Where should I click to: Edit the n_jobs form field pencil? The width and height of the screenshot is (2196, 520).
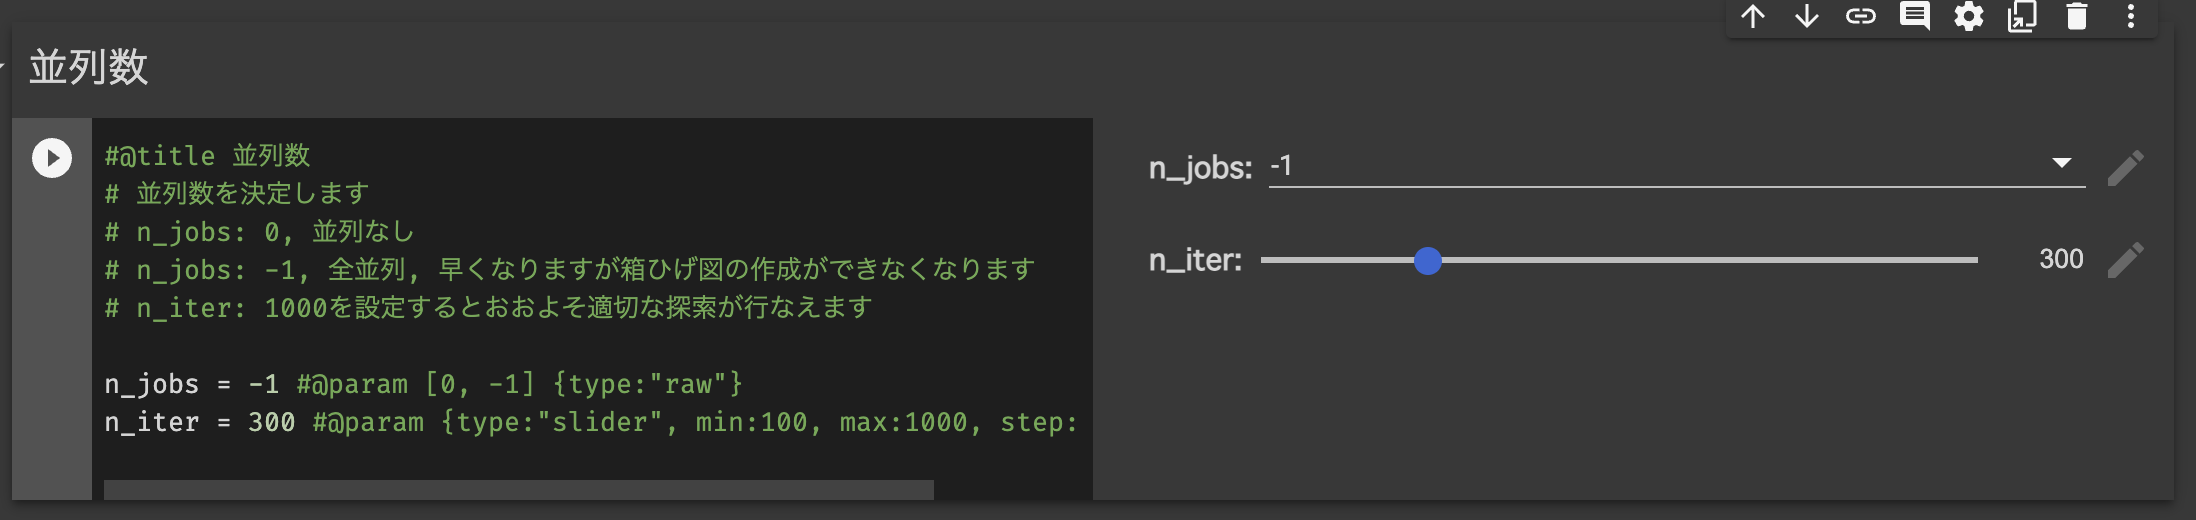tap(2125, 168)
